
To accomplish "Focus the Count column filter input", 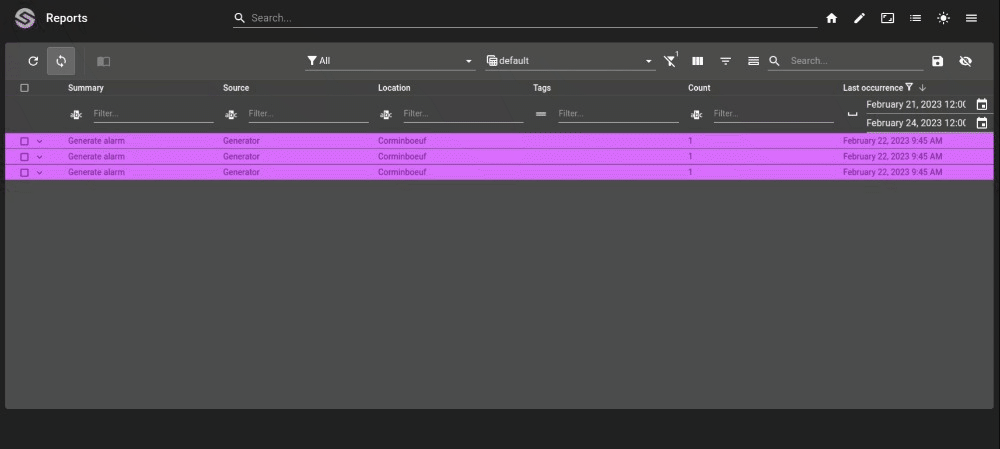I will click(774, 114).
